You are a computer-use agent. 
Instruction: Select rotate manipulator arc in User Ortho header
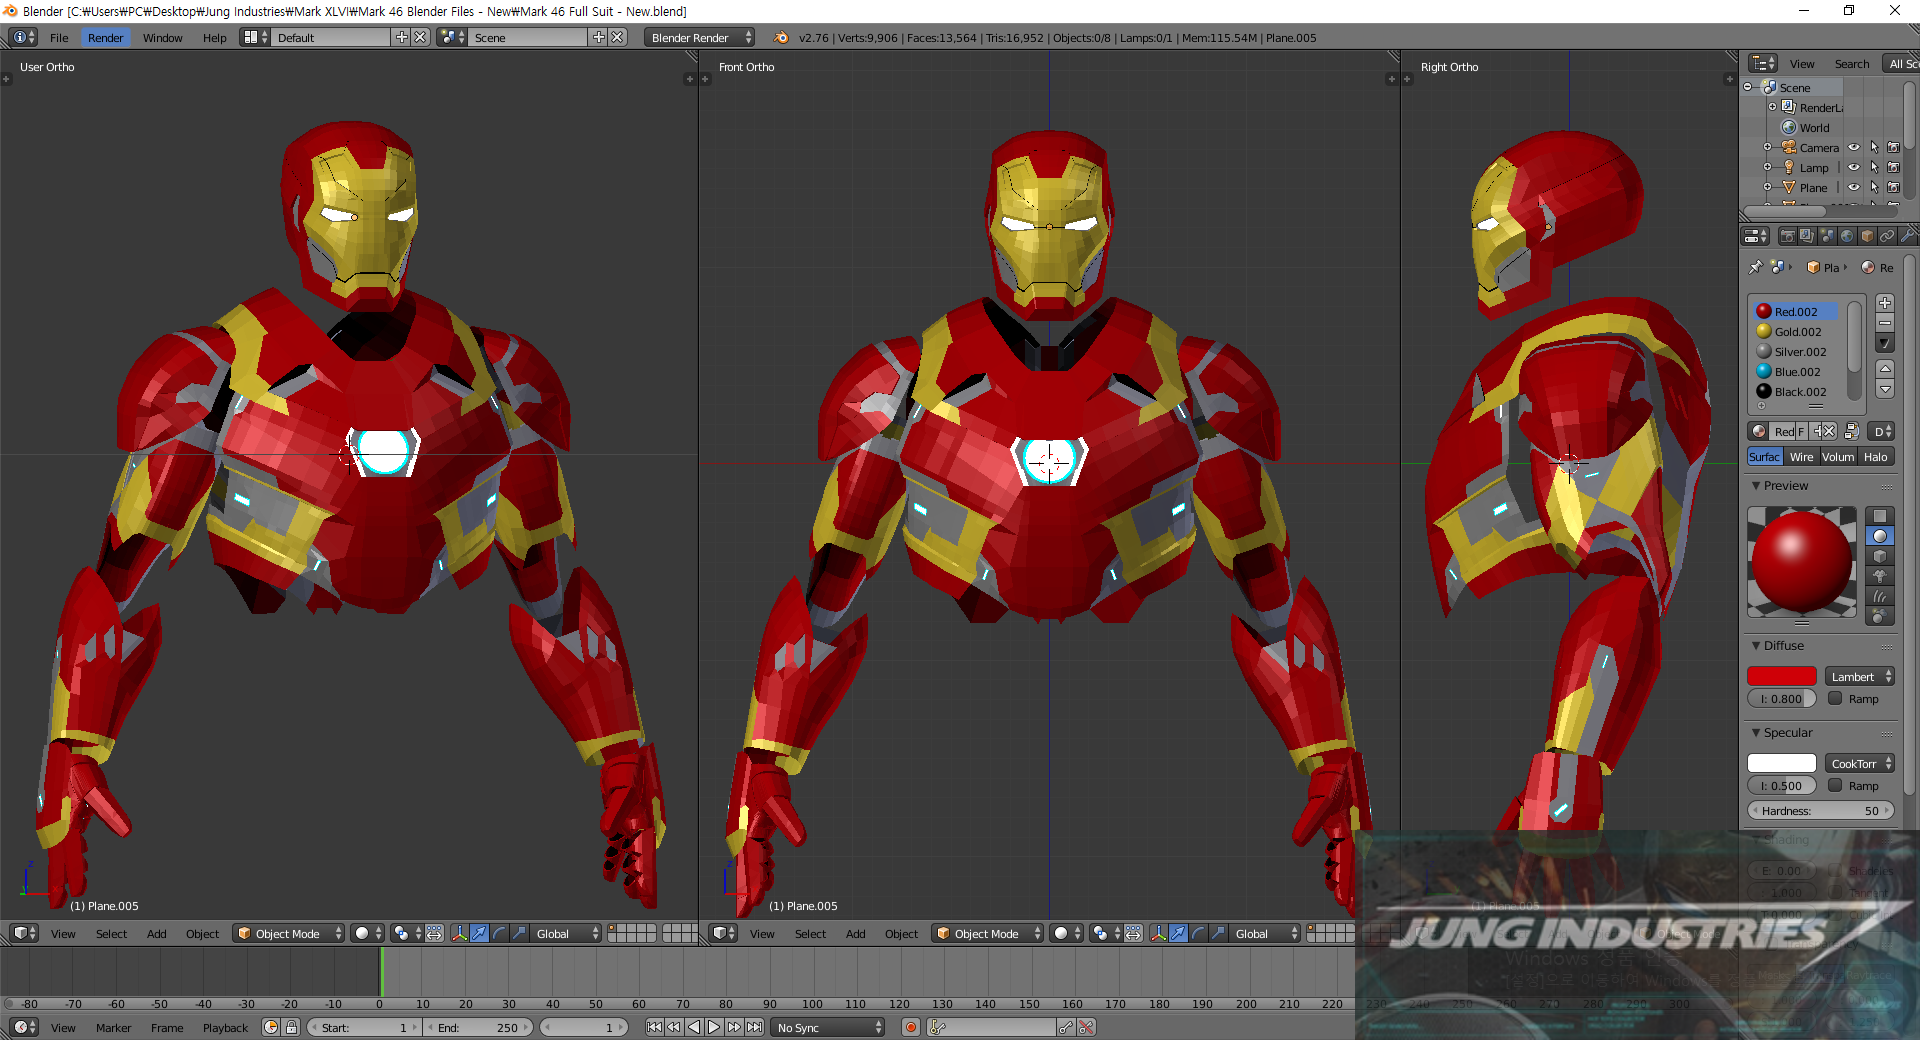tap(500, 934)
